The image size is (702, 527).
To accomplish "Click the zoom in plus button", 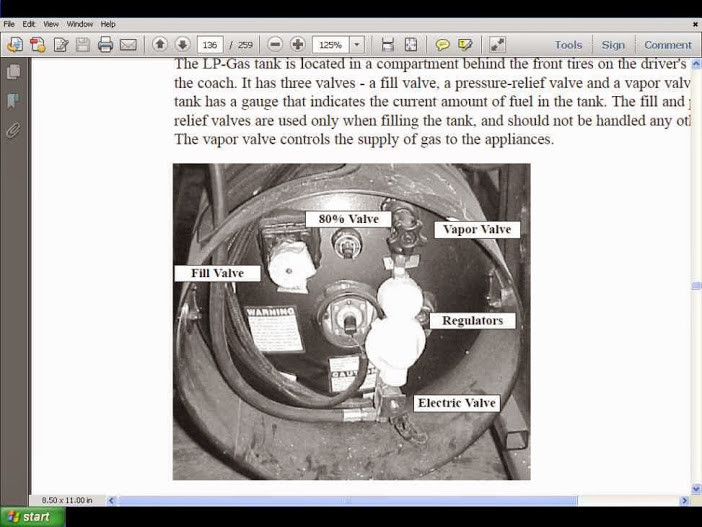I will pyautogui.click(x=298, y=44).
